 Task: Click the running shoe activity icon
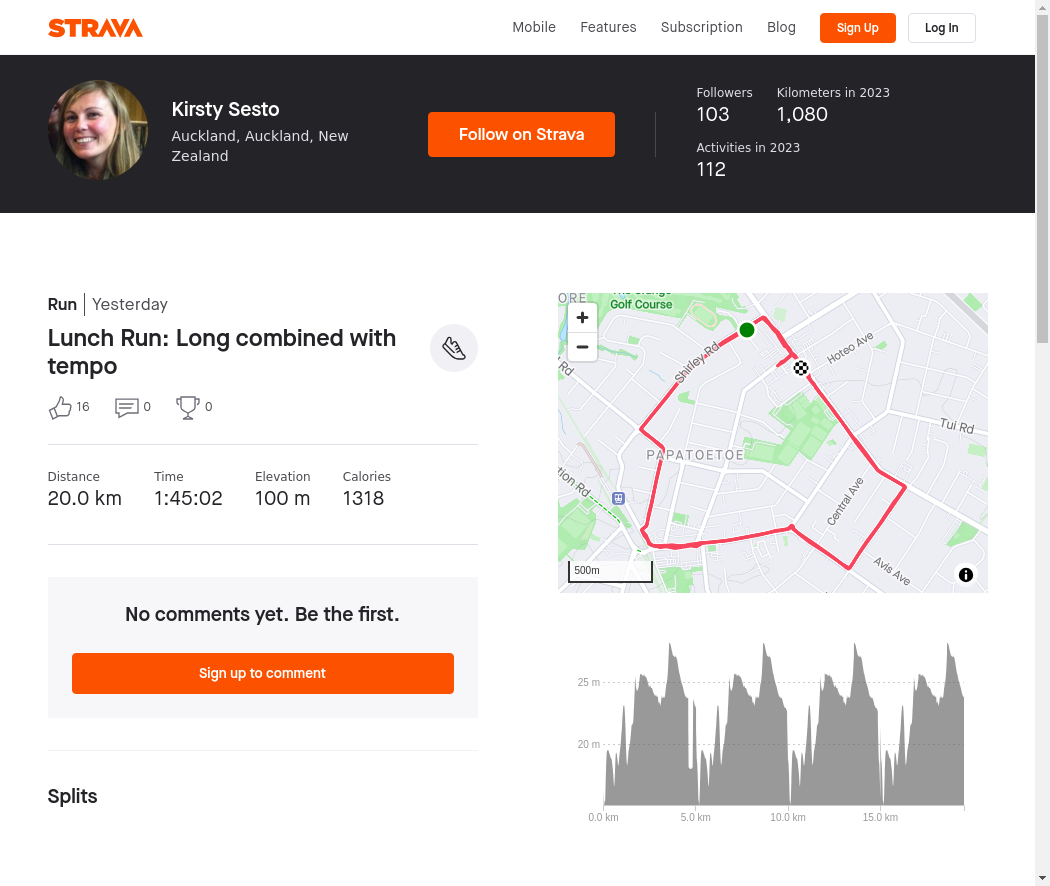(x=454, y=348)
